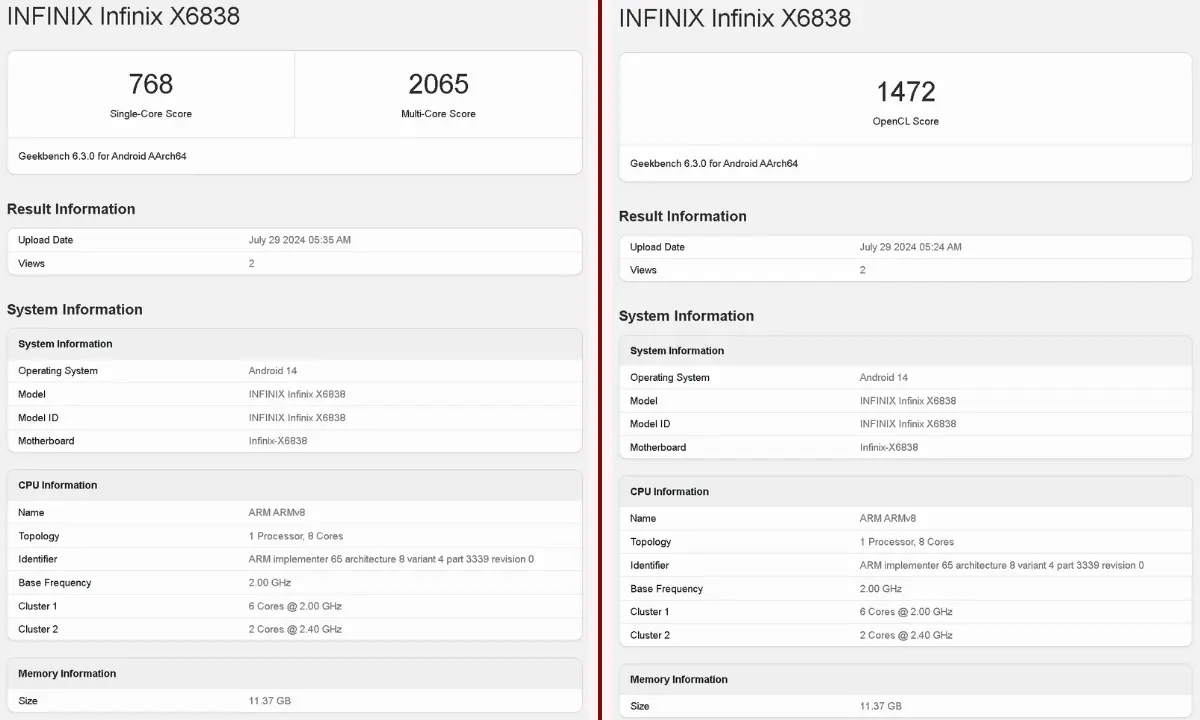Screen dimensions: 1200x720
Task: Click left panel 'Memory Information' header
Action: [x=67, y=674]
